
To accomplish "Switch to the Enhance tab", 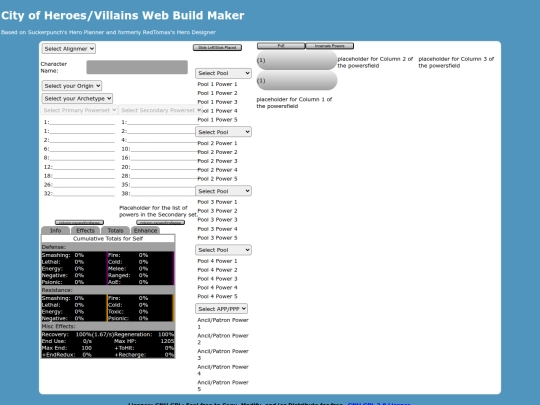I will tap(145, 230).
